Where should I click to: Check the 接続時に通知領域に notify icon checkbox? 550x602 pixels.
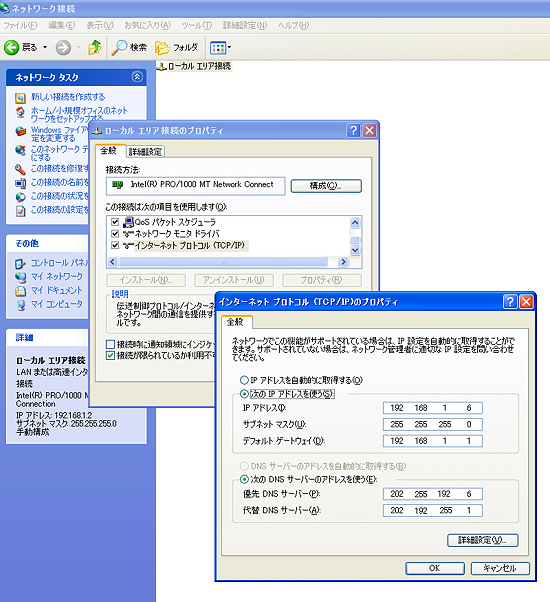[111, 344]
